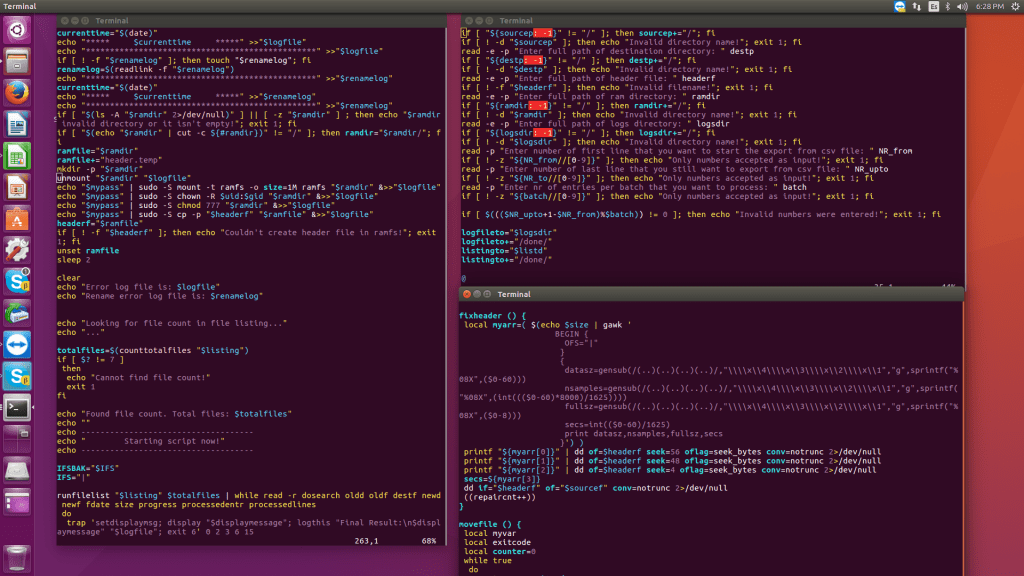Screen dimensions: 1024x576
Task: Open the Es keyboard layout indicator
Action: 933,7
